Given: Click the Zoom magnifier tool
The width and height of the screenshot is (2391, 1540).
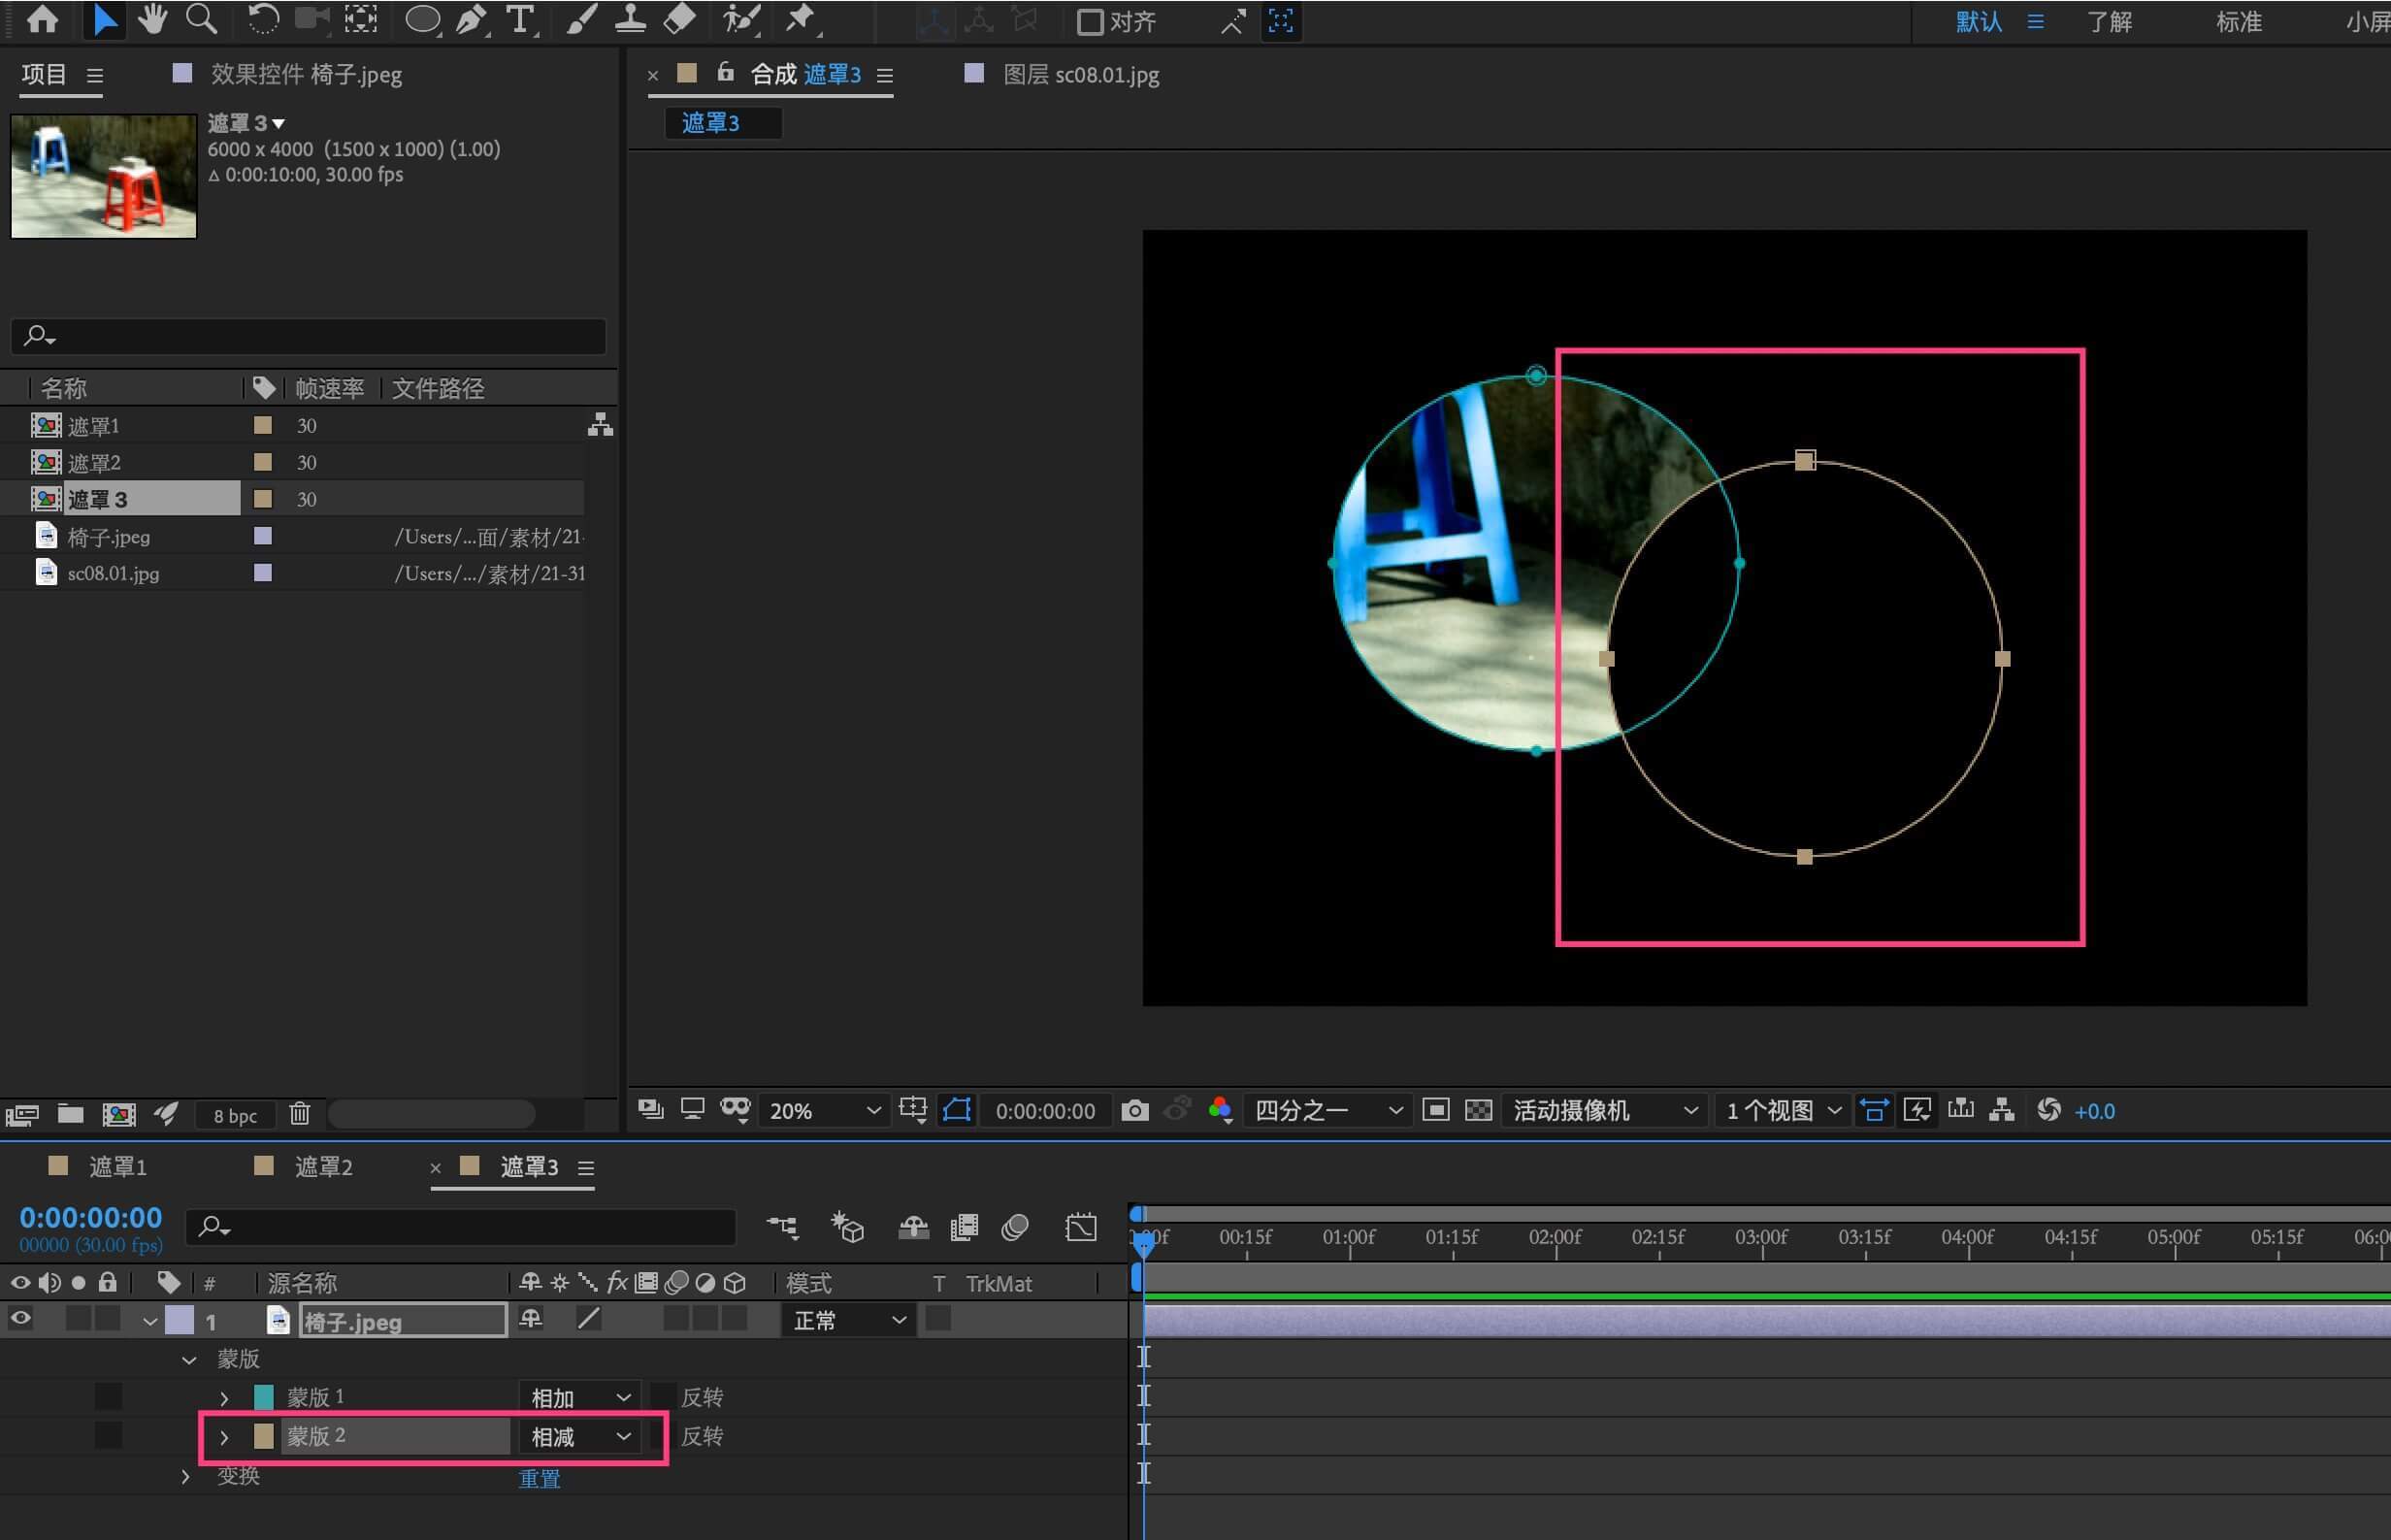Looking at the screenshot, I should pos(201,19).
